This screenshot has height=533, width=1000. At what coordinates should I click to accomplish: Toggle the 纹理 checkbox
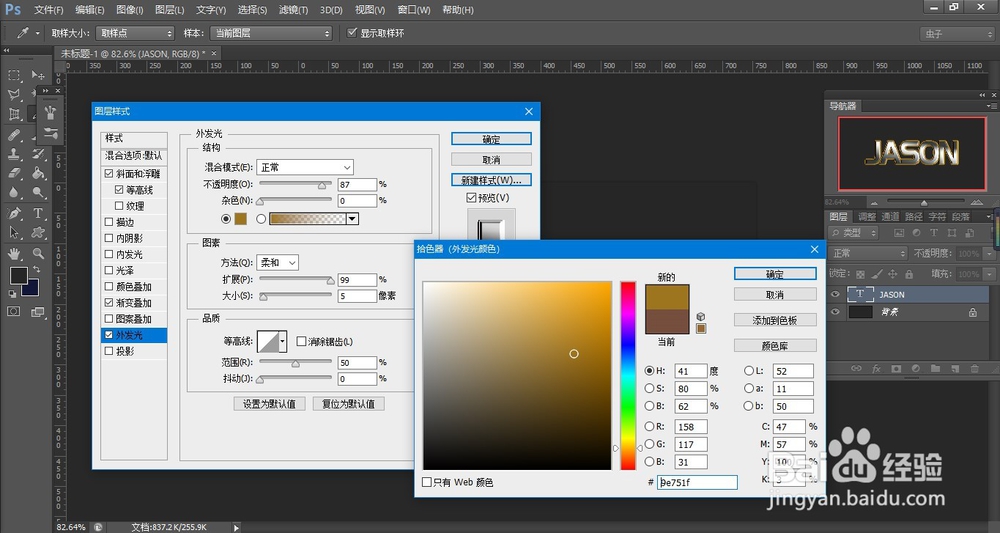119,206
